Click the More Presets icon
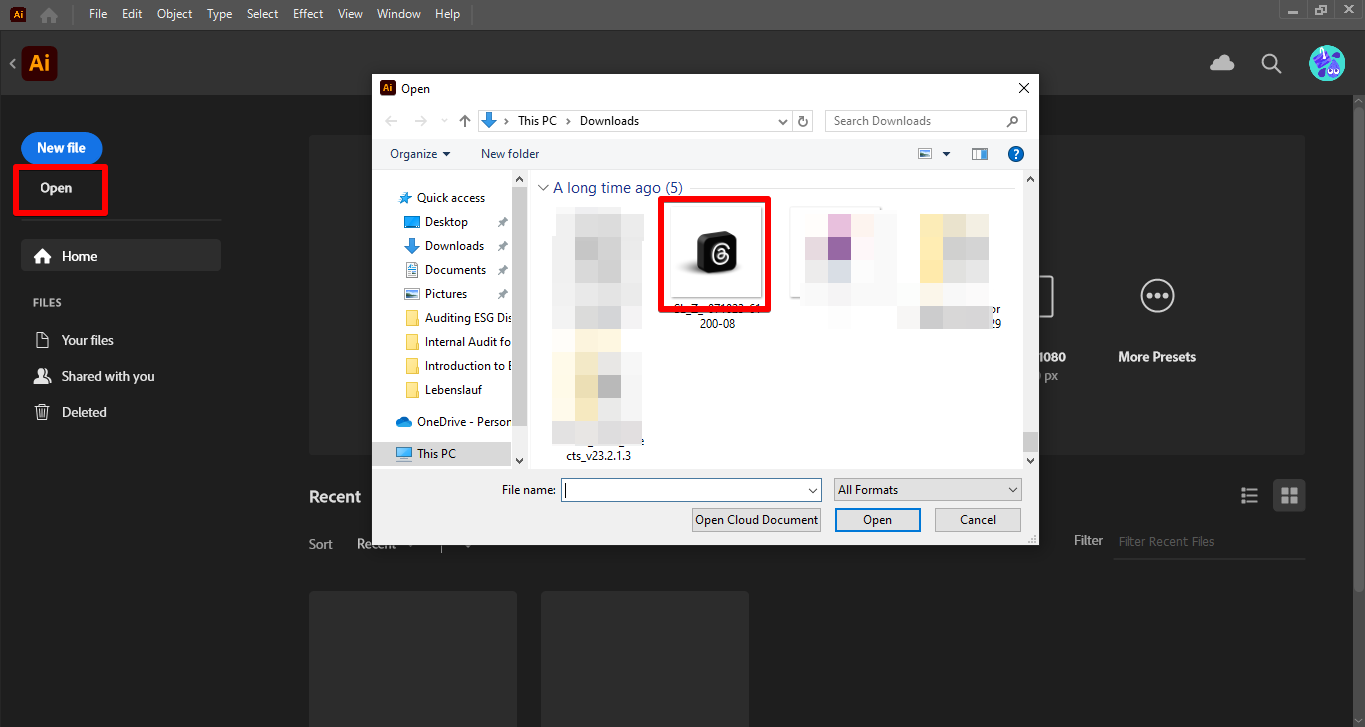Screen dimensions: 1365x727 1157,295
